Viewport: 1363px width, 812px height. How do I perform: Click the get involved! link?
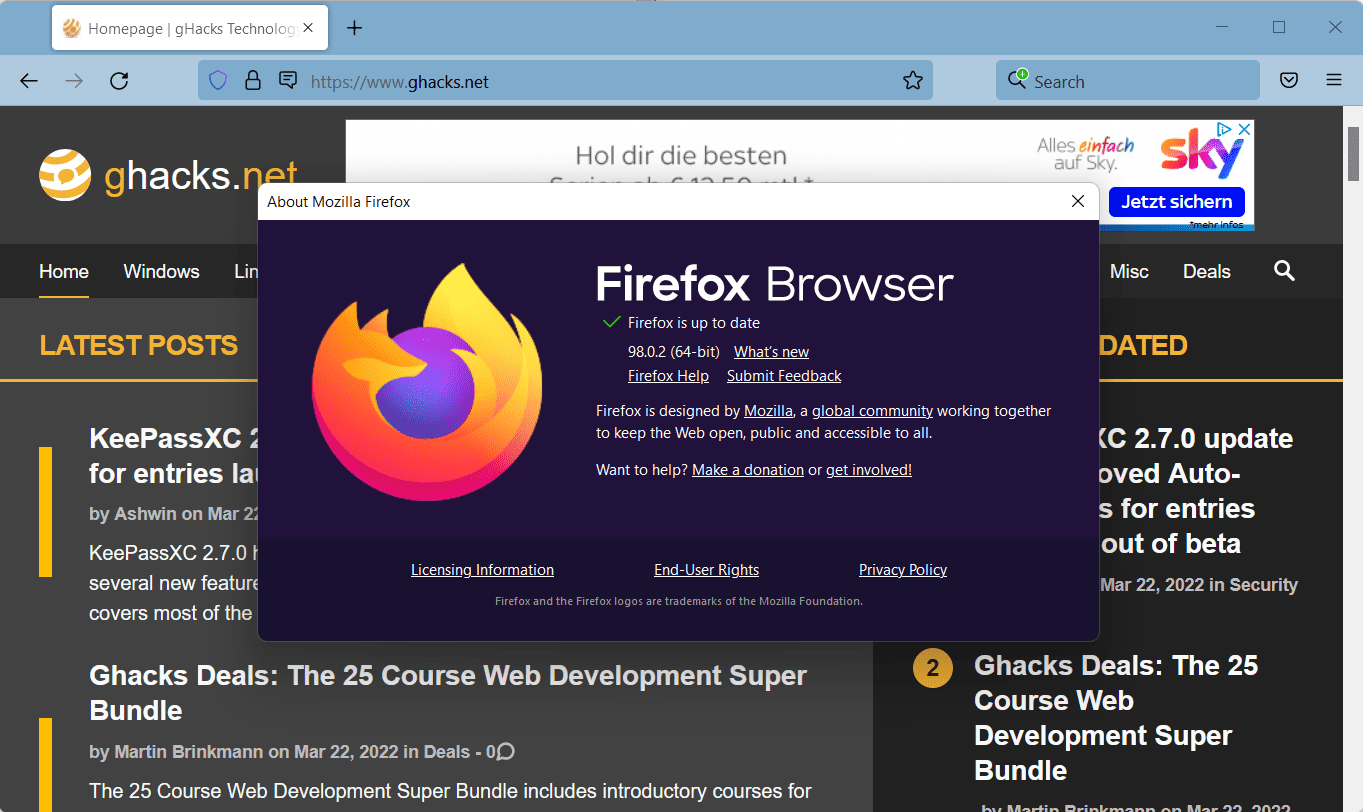869,470
